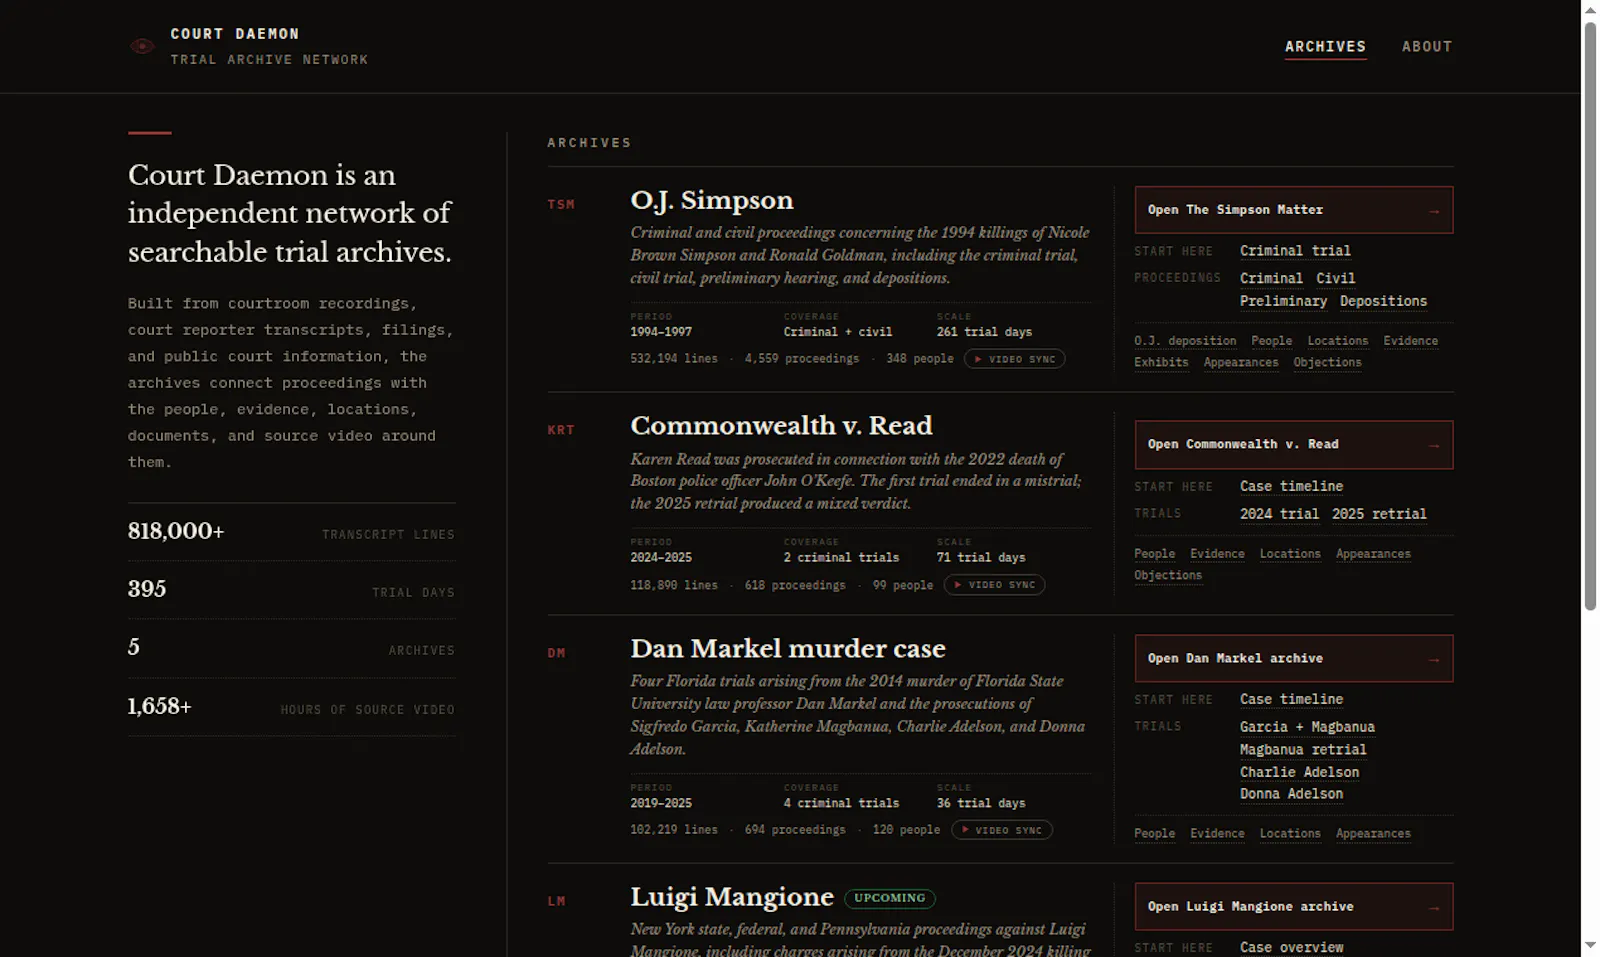Click arrow icon on Open Luigi Mangione archive
Viewport: 1600px width, 957px height.
click(1434, 908)
